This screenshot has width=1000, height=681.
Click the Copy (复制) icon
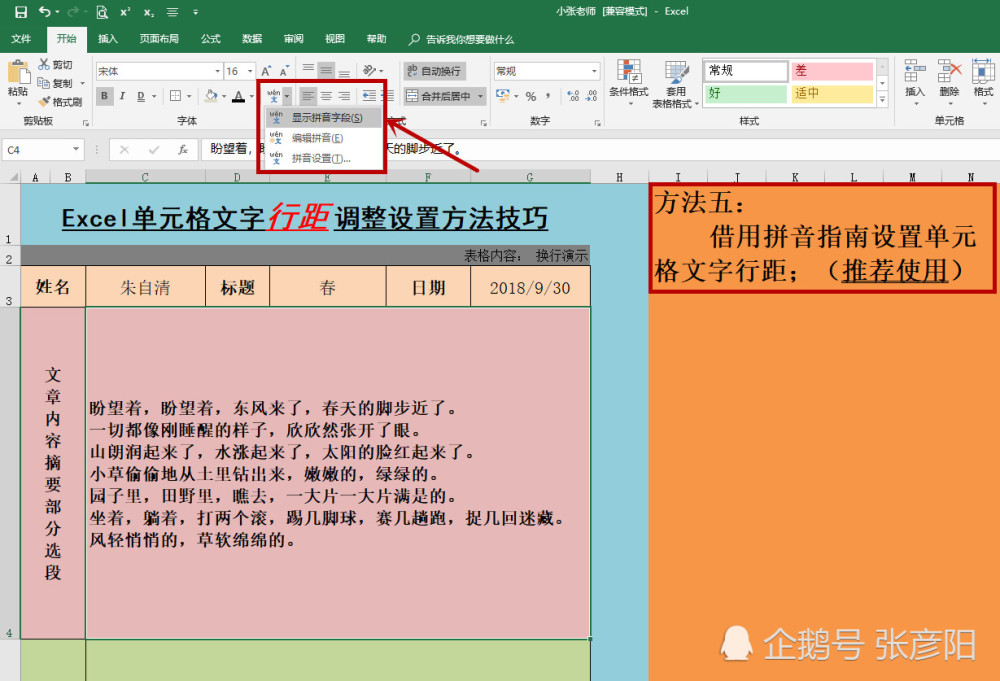(x=43, y=83)
